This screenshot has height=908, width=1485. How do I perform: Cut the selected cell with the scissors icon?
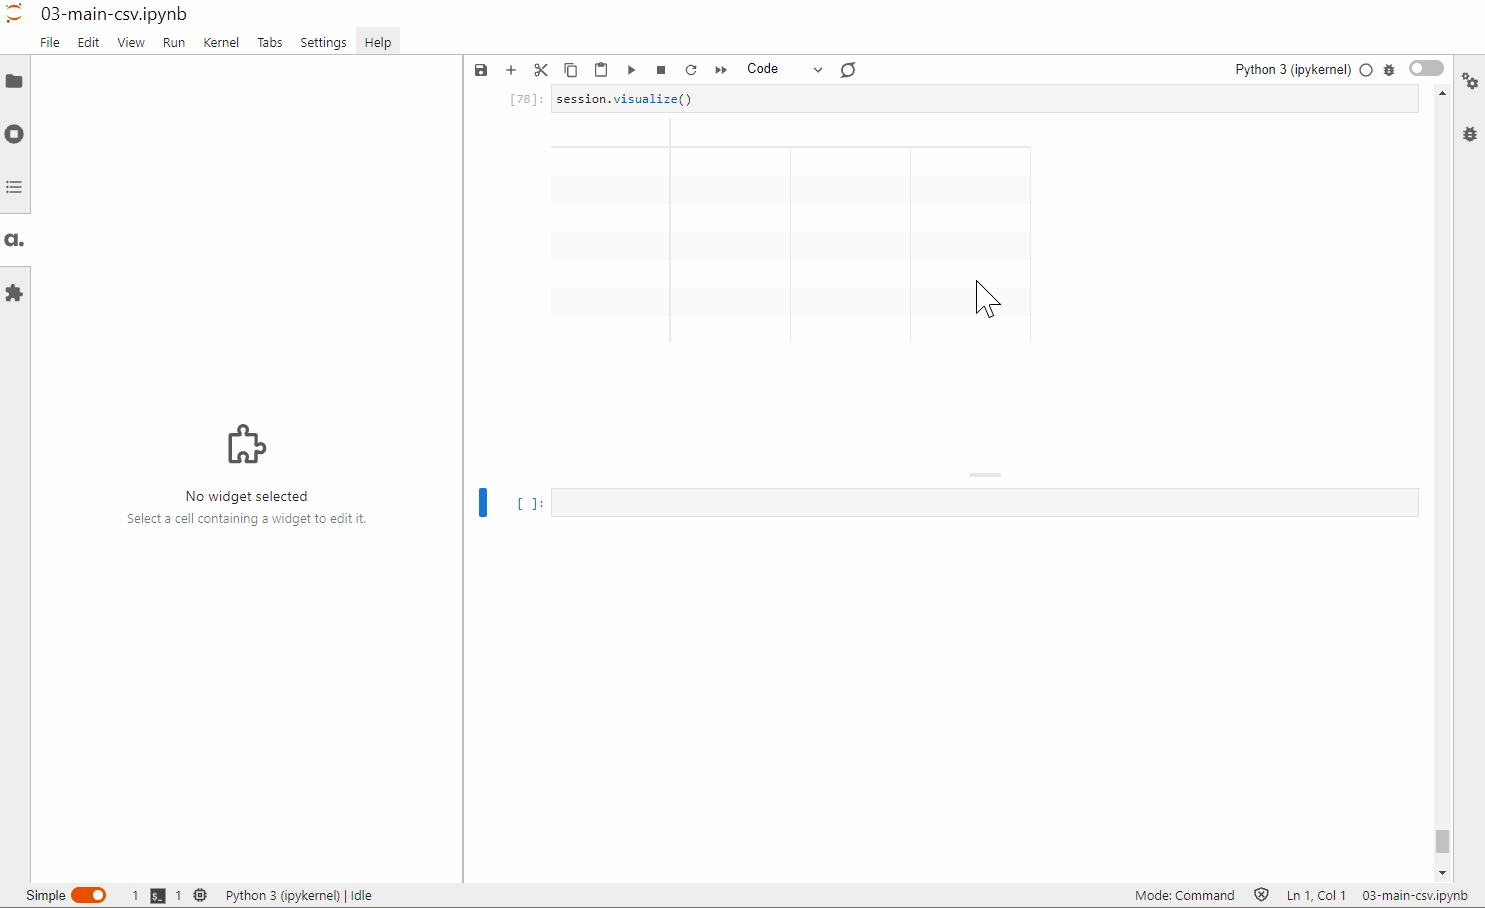pos(541,70)
